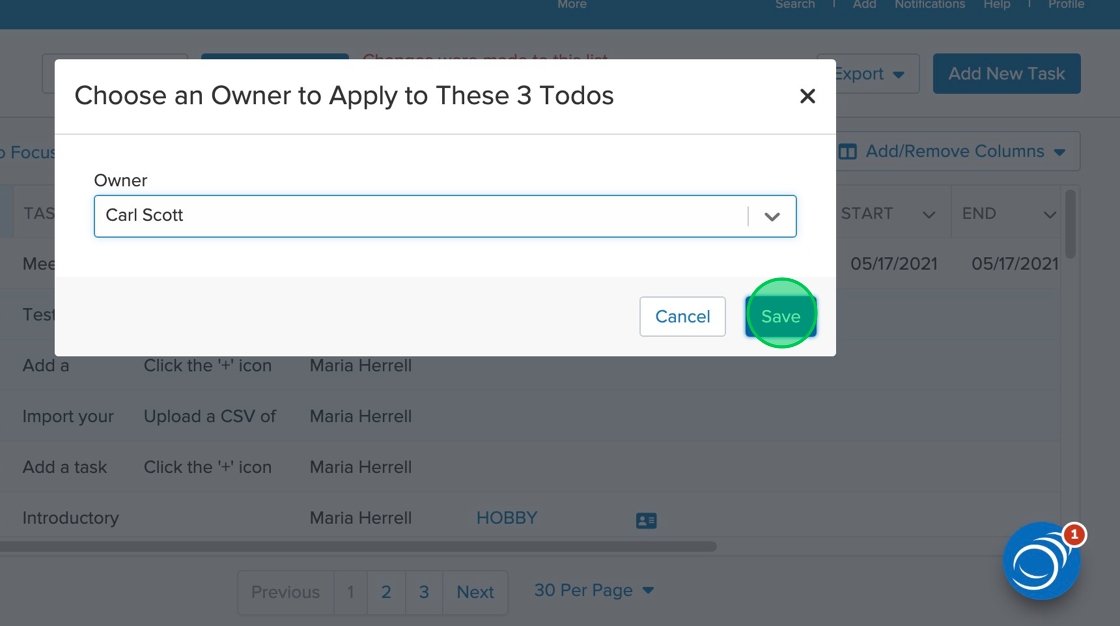
Task: Open 30 Per Page dropdown
Action: (594, 590)
